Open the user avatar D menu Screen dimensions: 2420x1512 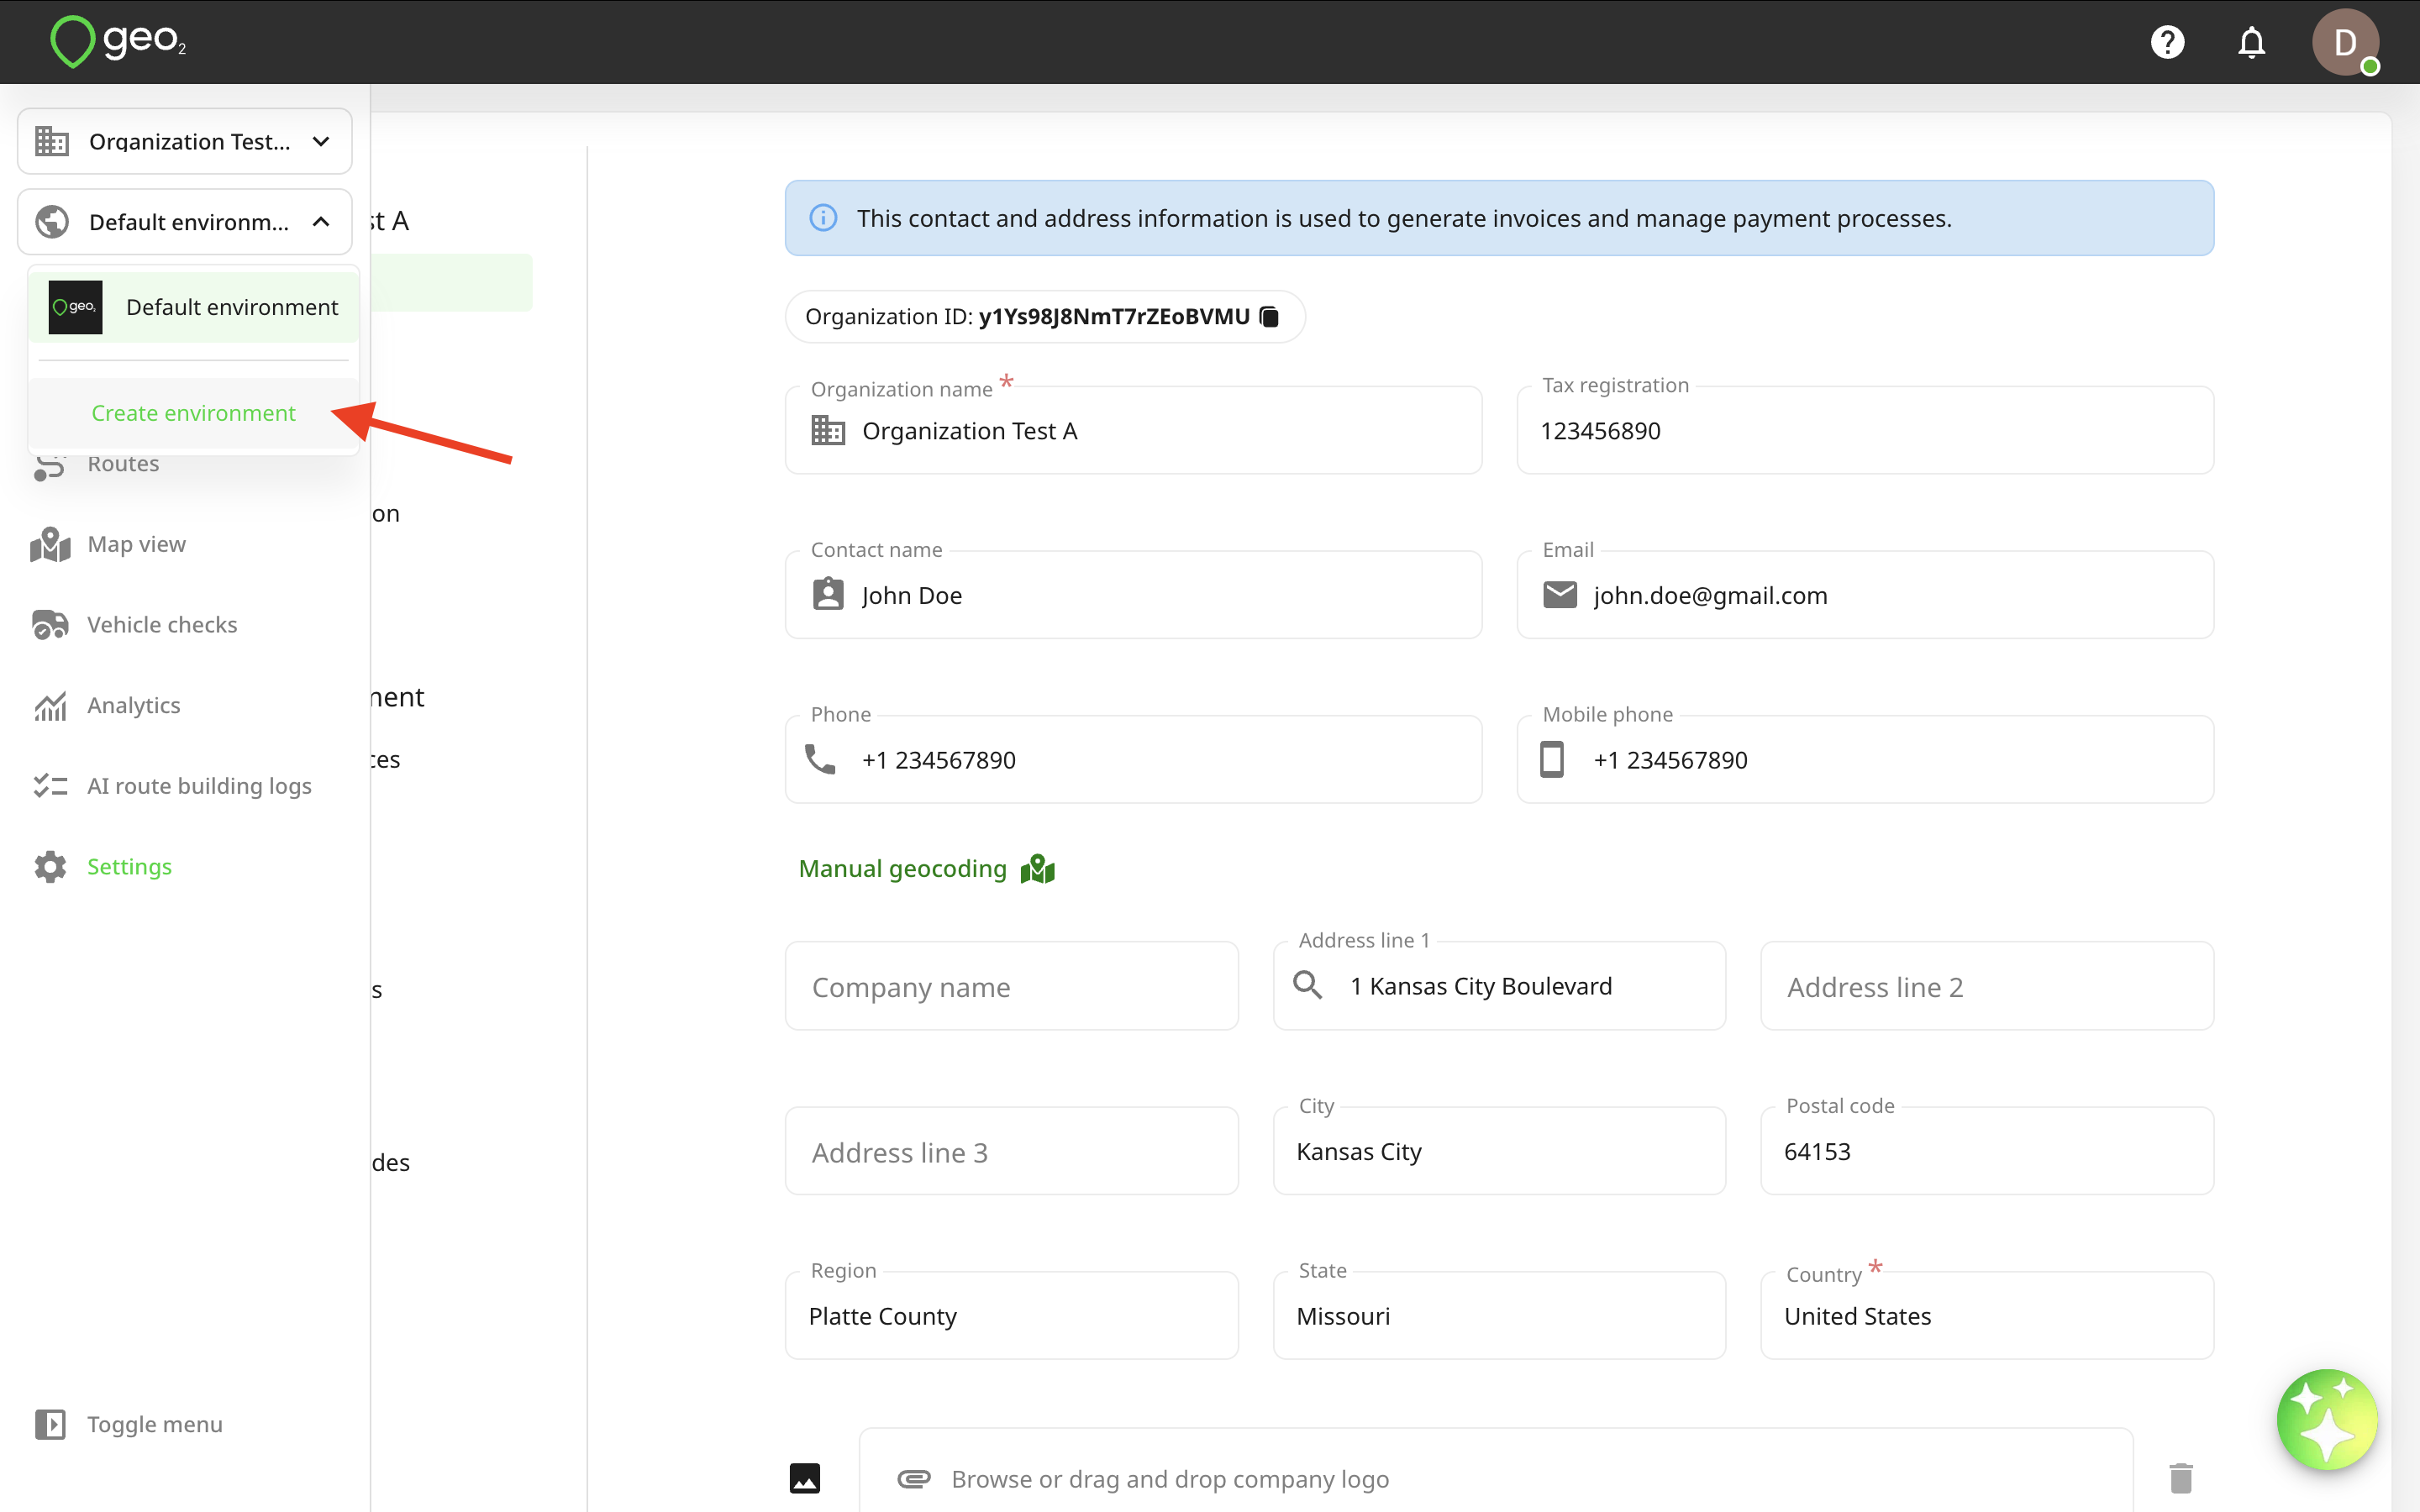coord(2345,42)
